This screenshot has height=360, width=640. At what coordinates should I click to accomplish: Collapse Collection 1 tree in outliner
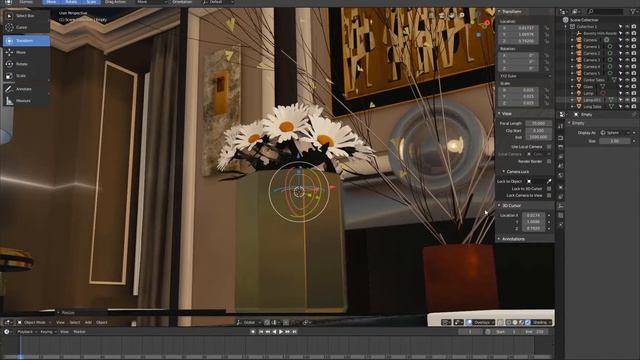(566, 27)
